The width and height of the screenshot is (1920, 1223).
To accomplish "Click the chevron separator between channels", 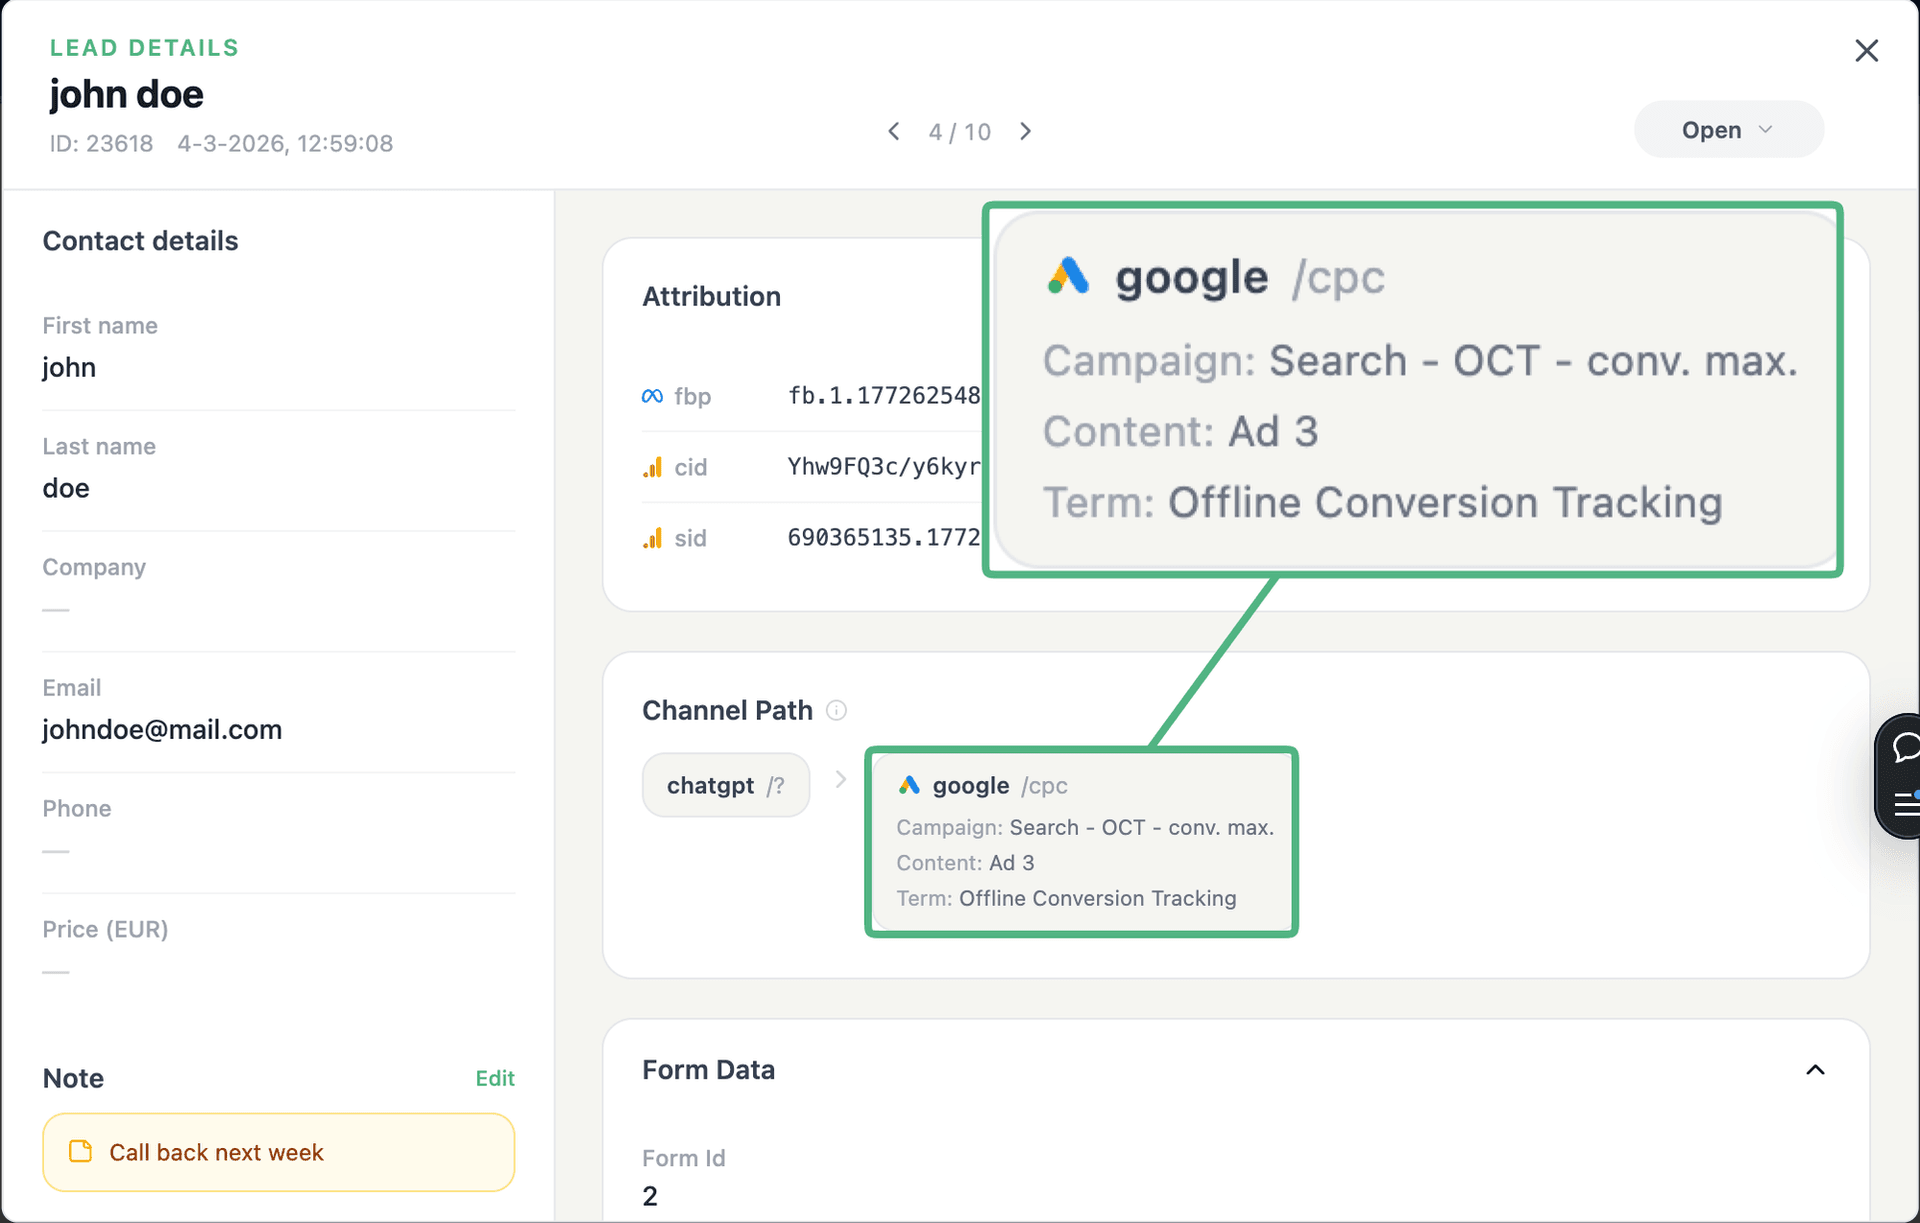I will pyautogui.click(x=840, y=779).
